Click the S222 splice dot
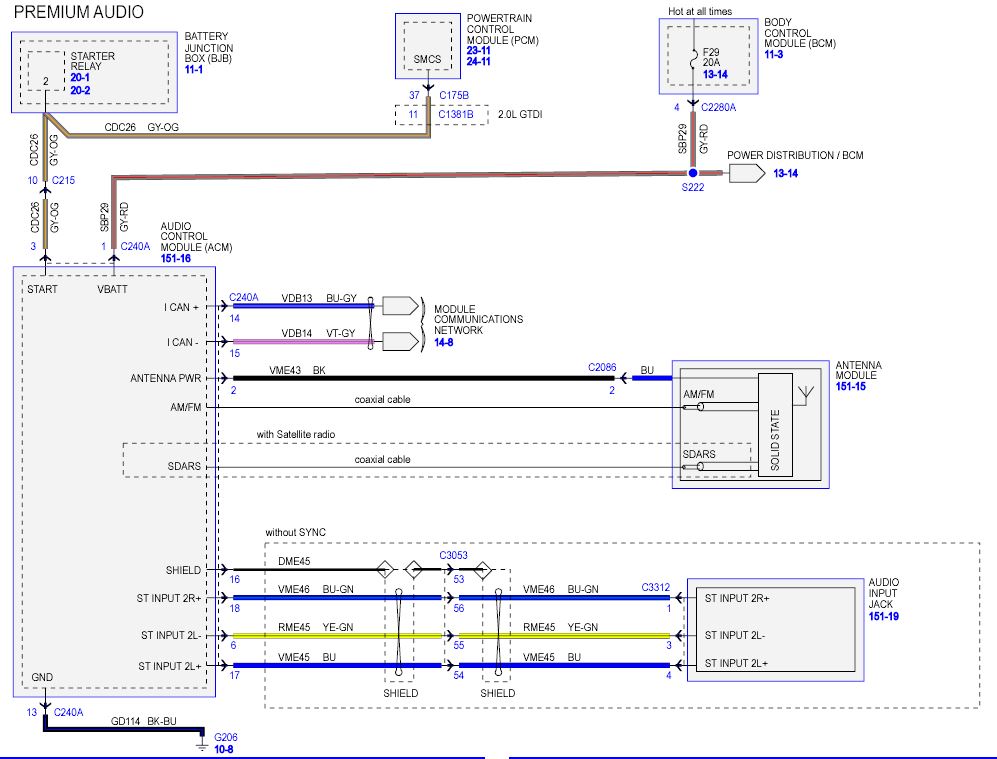The width and height of the screenshot is (997, 759). pyautogui.click(x=691, y=173)
